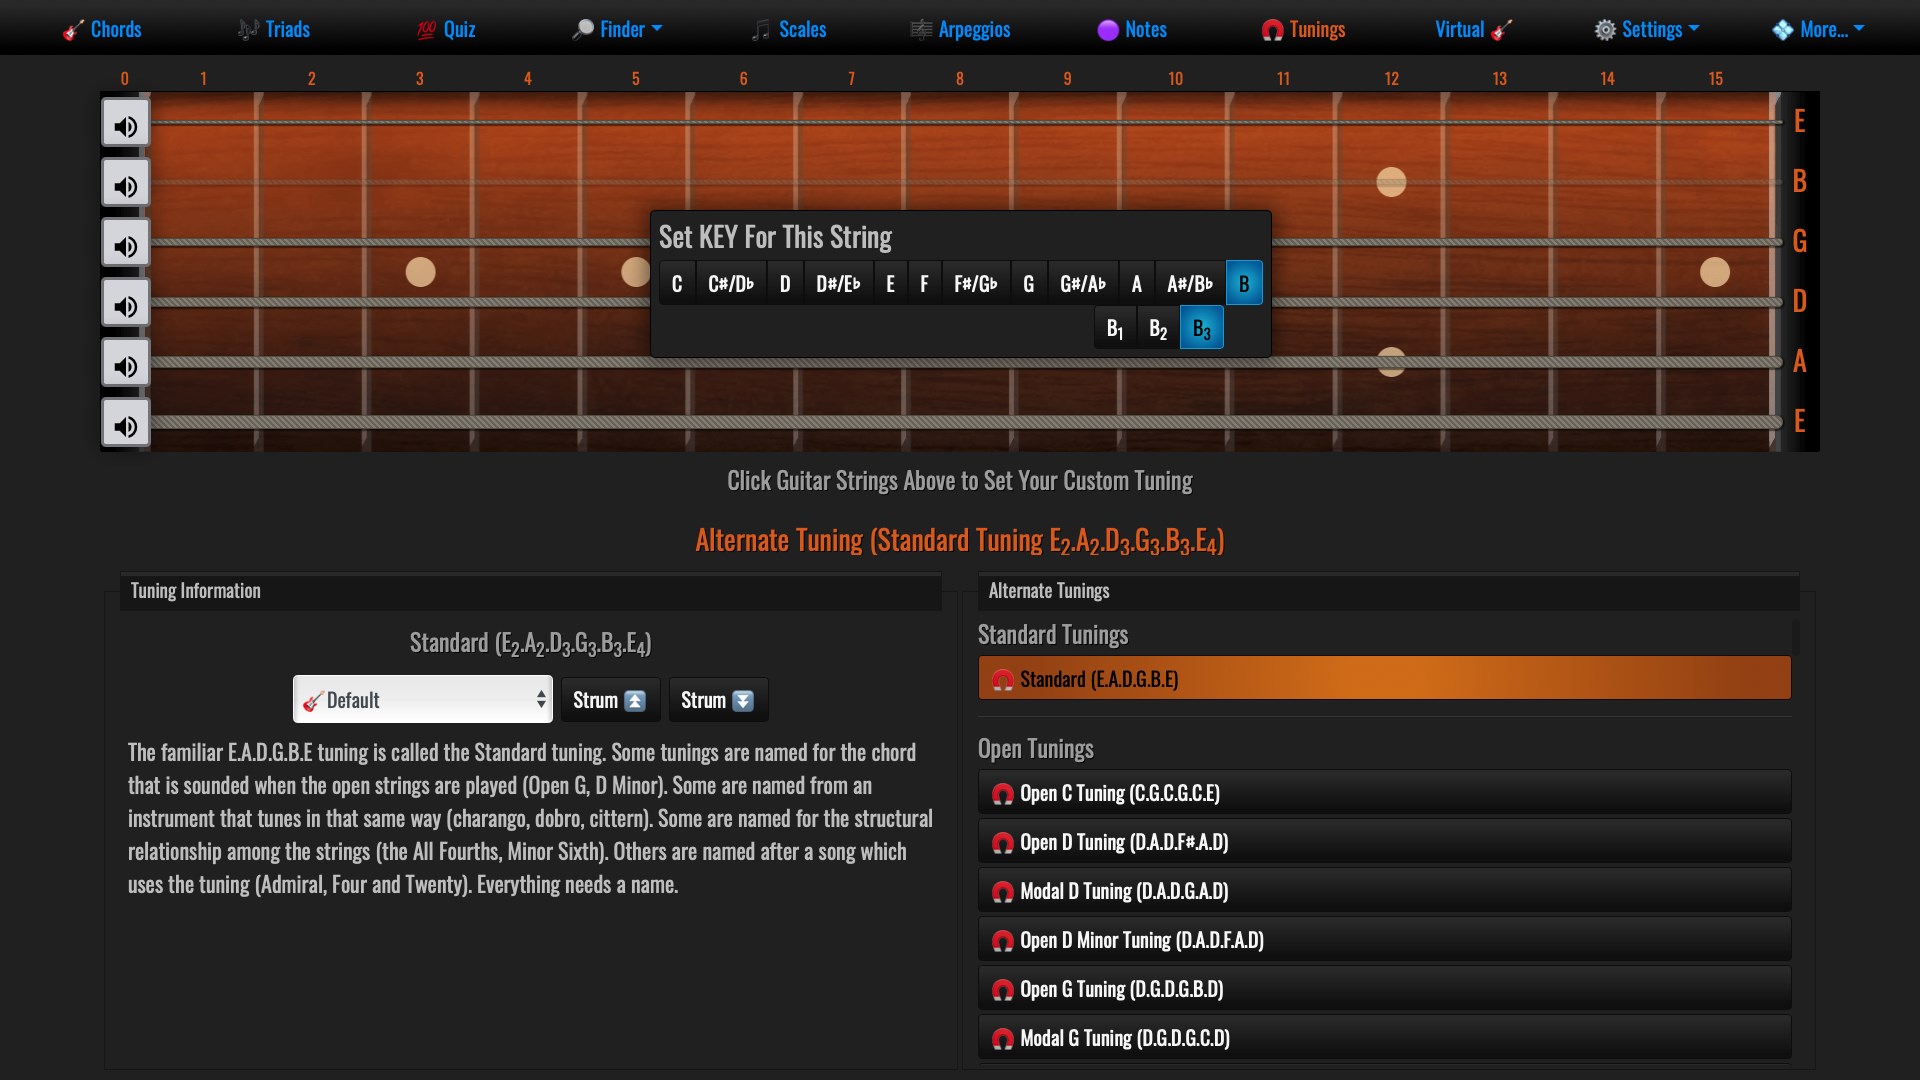Select octave B2 for this string
The height and width of the screenshot is (1080, 1920).
tap(1158, 328)
